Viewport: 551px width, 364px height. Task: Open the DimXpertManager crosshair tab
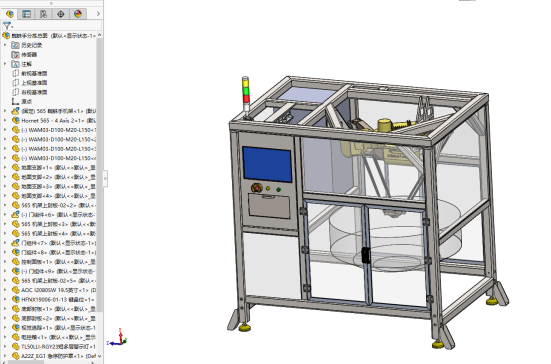(x=60, y=14)
